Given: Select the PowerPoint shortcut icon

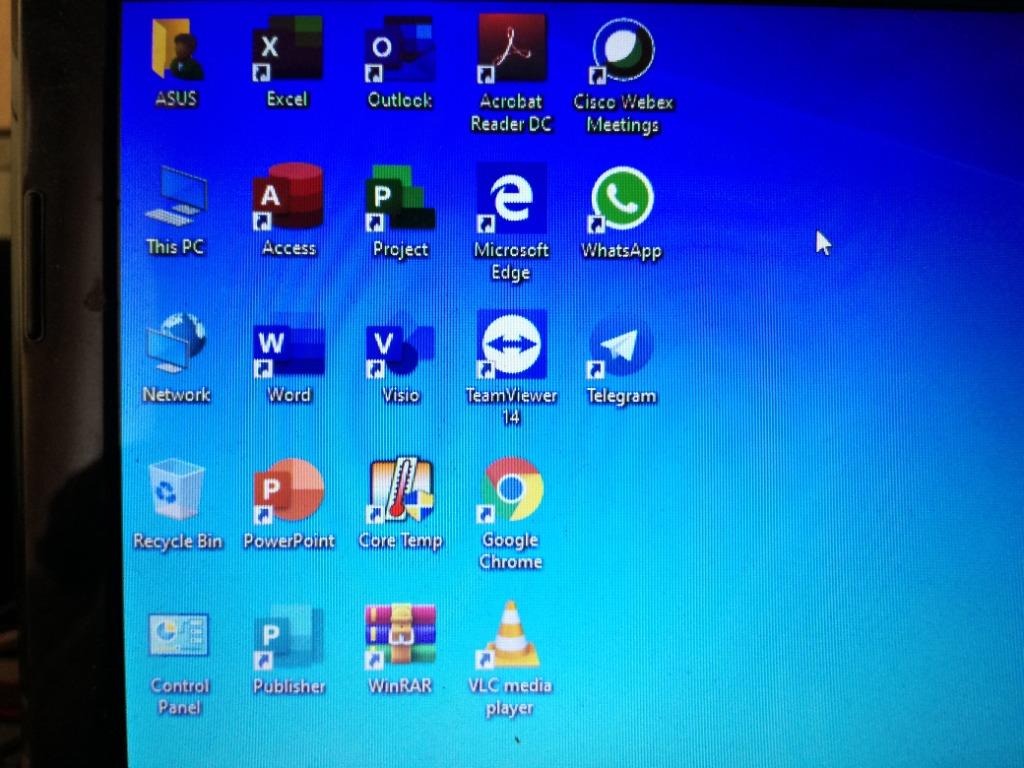Looking at the screenshot, I should pos(289,491).
